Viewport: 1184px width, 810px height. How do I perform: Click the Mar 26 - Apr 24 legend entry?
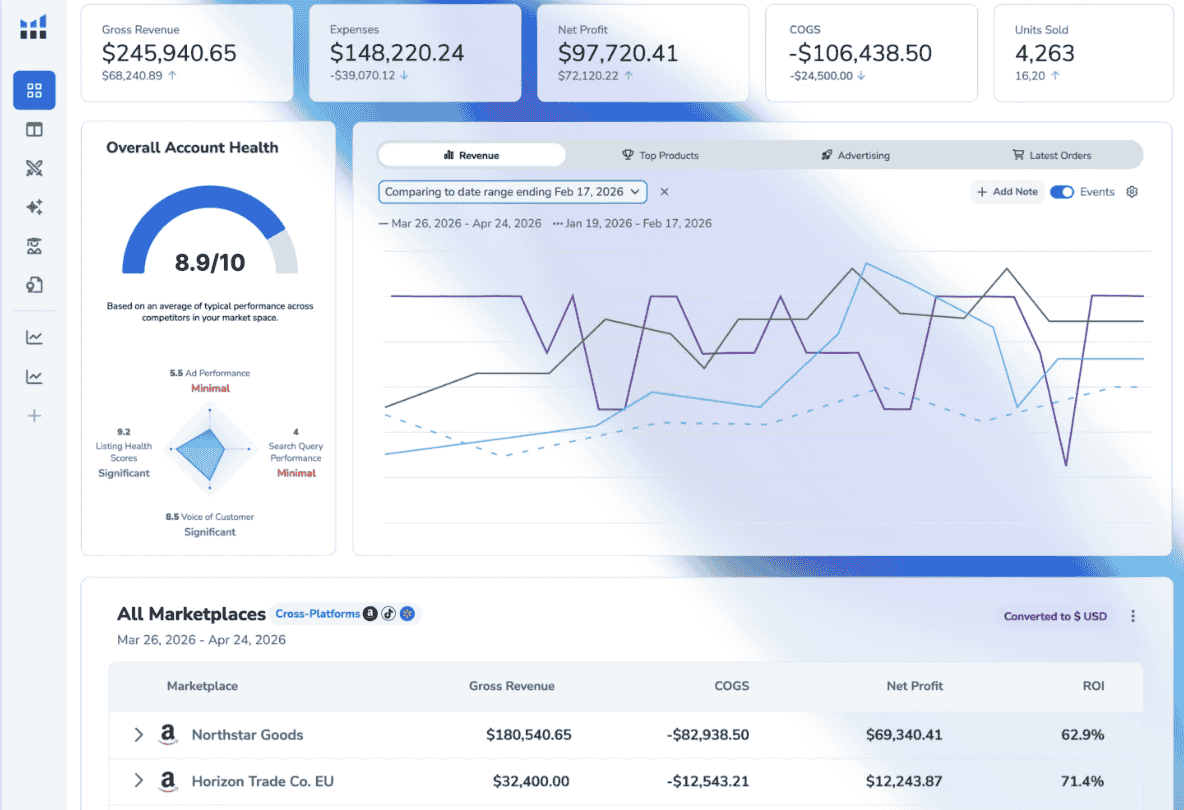461,223
